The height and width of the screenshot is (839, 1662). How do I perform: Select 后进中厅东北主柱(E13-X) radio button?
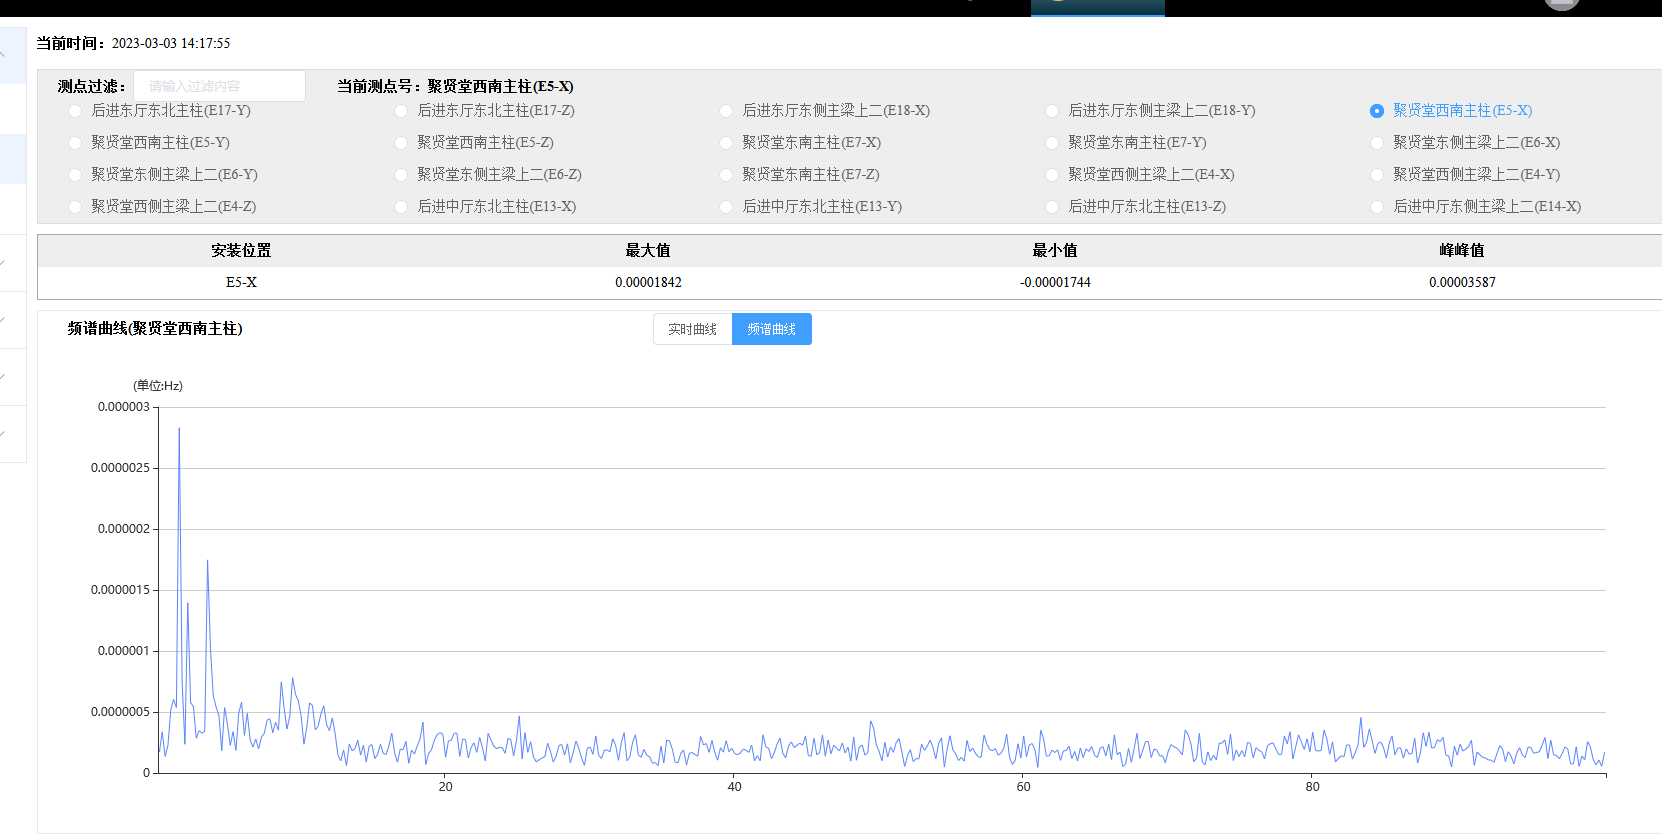(x=401, y=207)
